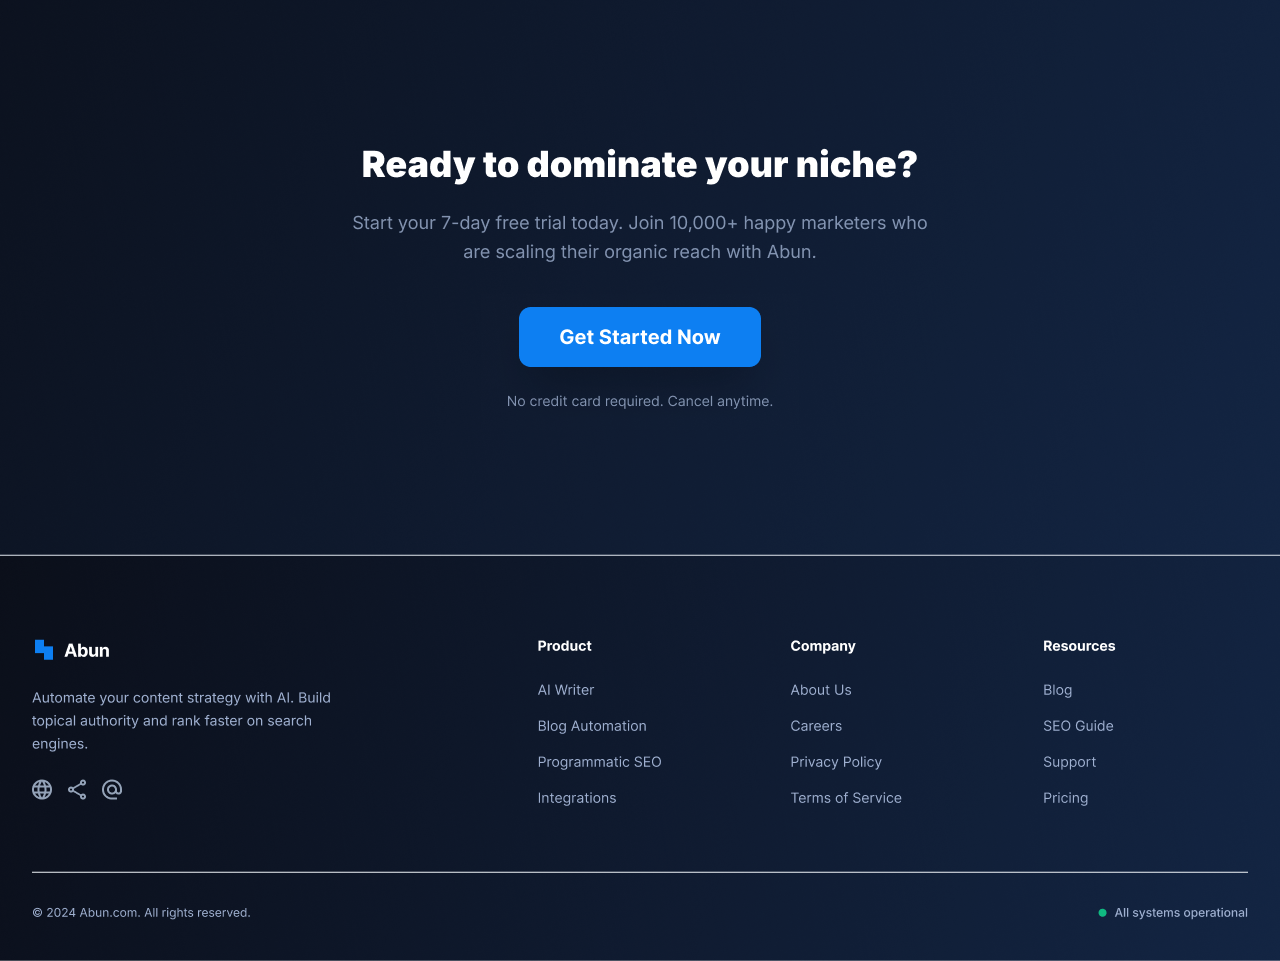Open the globe website icon

click(x=42, y=790)
